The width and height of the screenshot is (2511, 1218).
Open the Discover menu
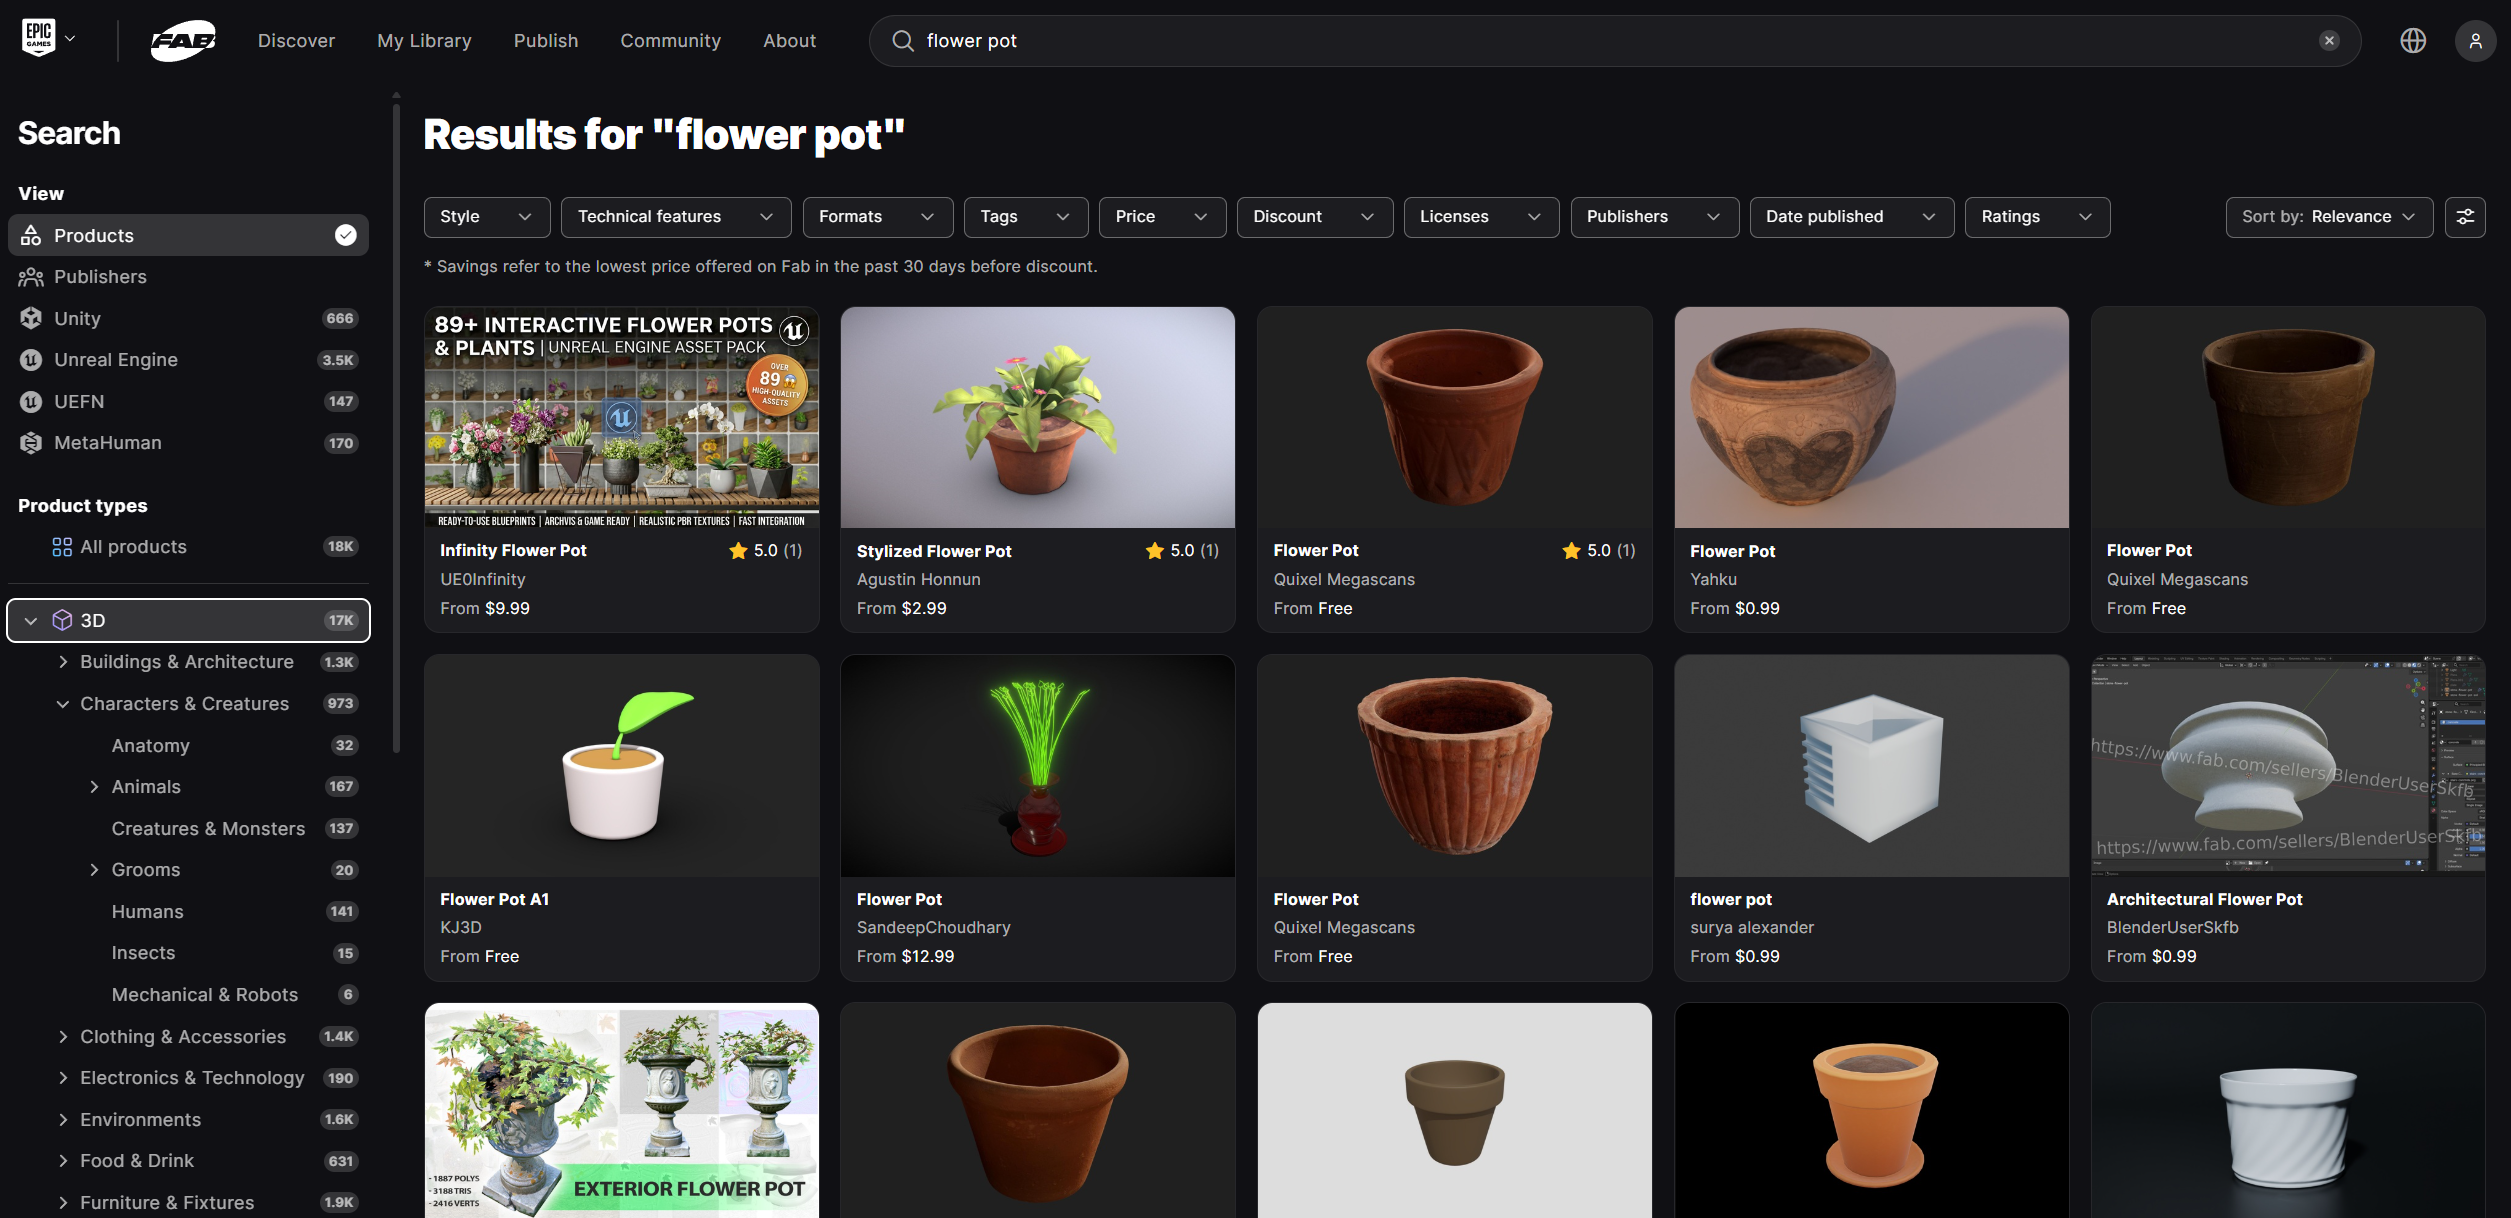[296, 41]
